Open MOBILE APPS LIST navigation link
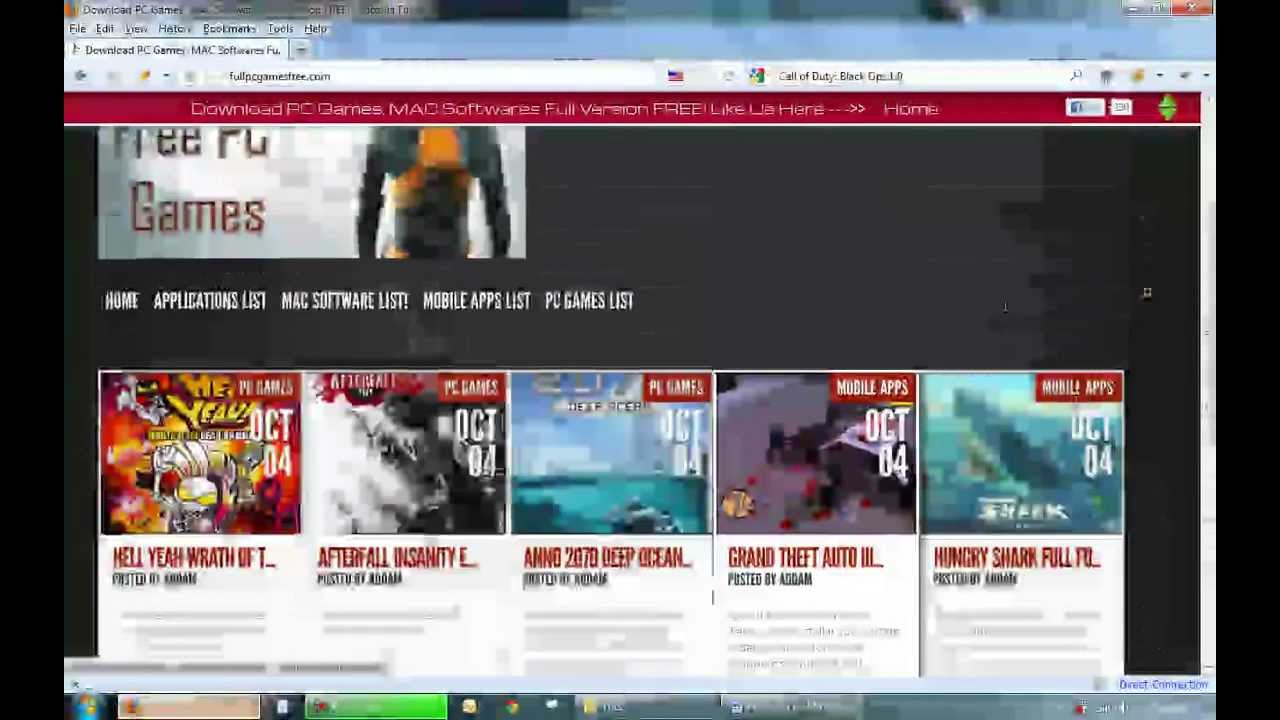Screen dimensions: 1280x720 pyautogui.click(x=476, y=301)
